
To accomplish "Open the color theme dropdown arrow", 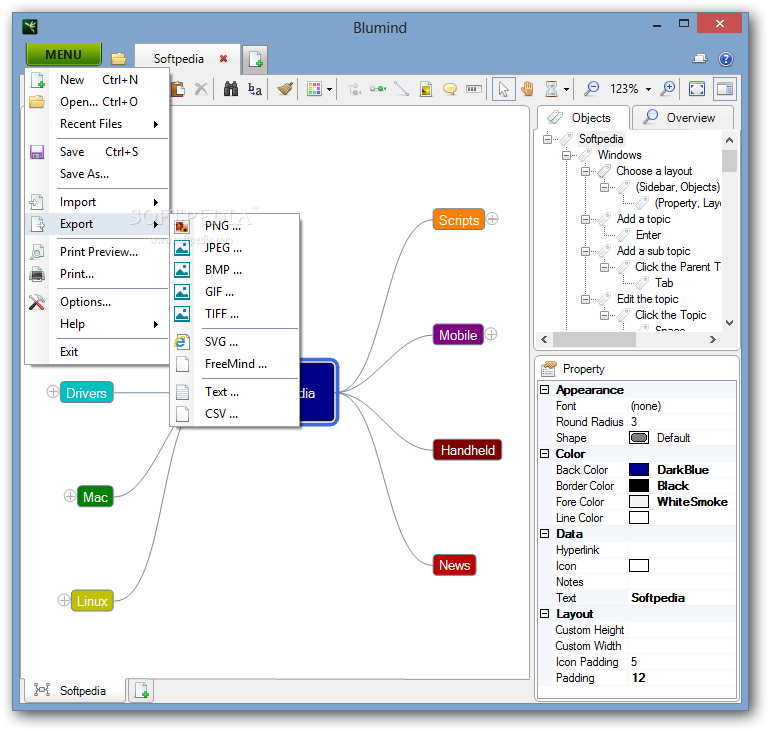I will [329, 89].
